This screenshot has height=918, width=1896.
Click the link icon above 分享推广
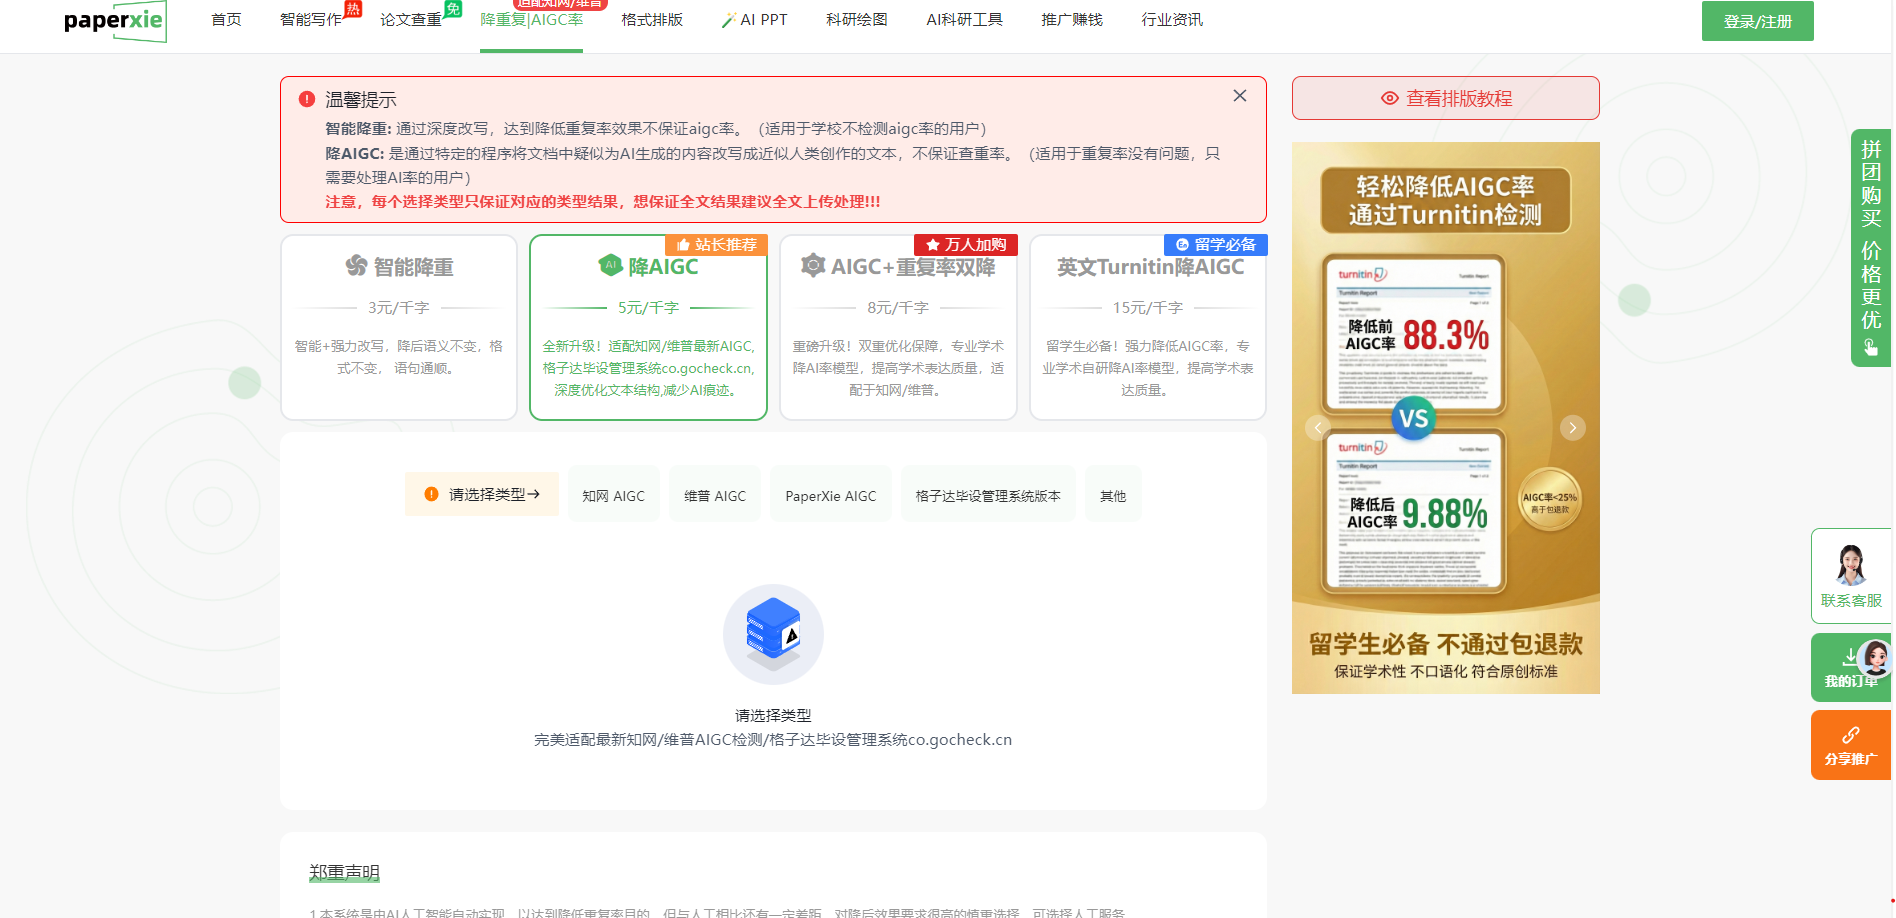[1851, 734]
